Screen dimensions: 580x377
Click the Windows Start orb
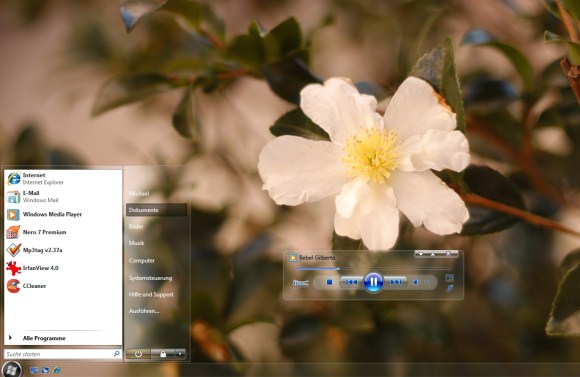(x=11, y=370)
